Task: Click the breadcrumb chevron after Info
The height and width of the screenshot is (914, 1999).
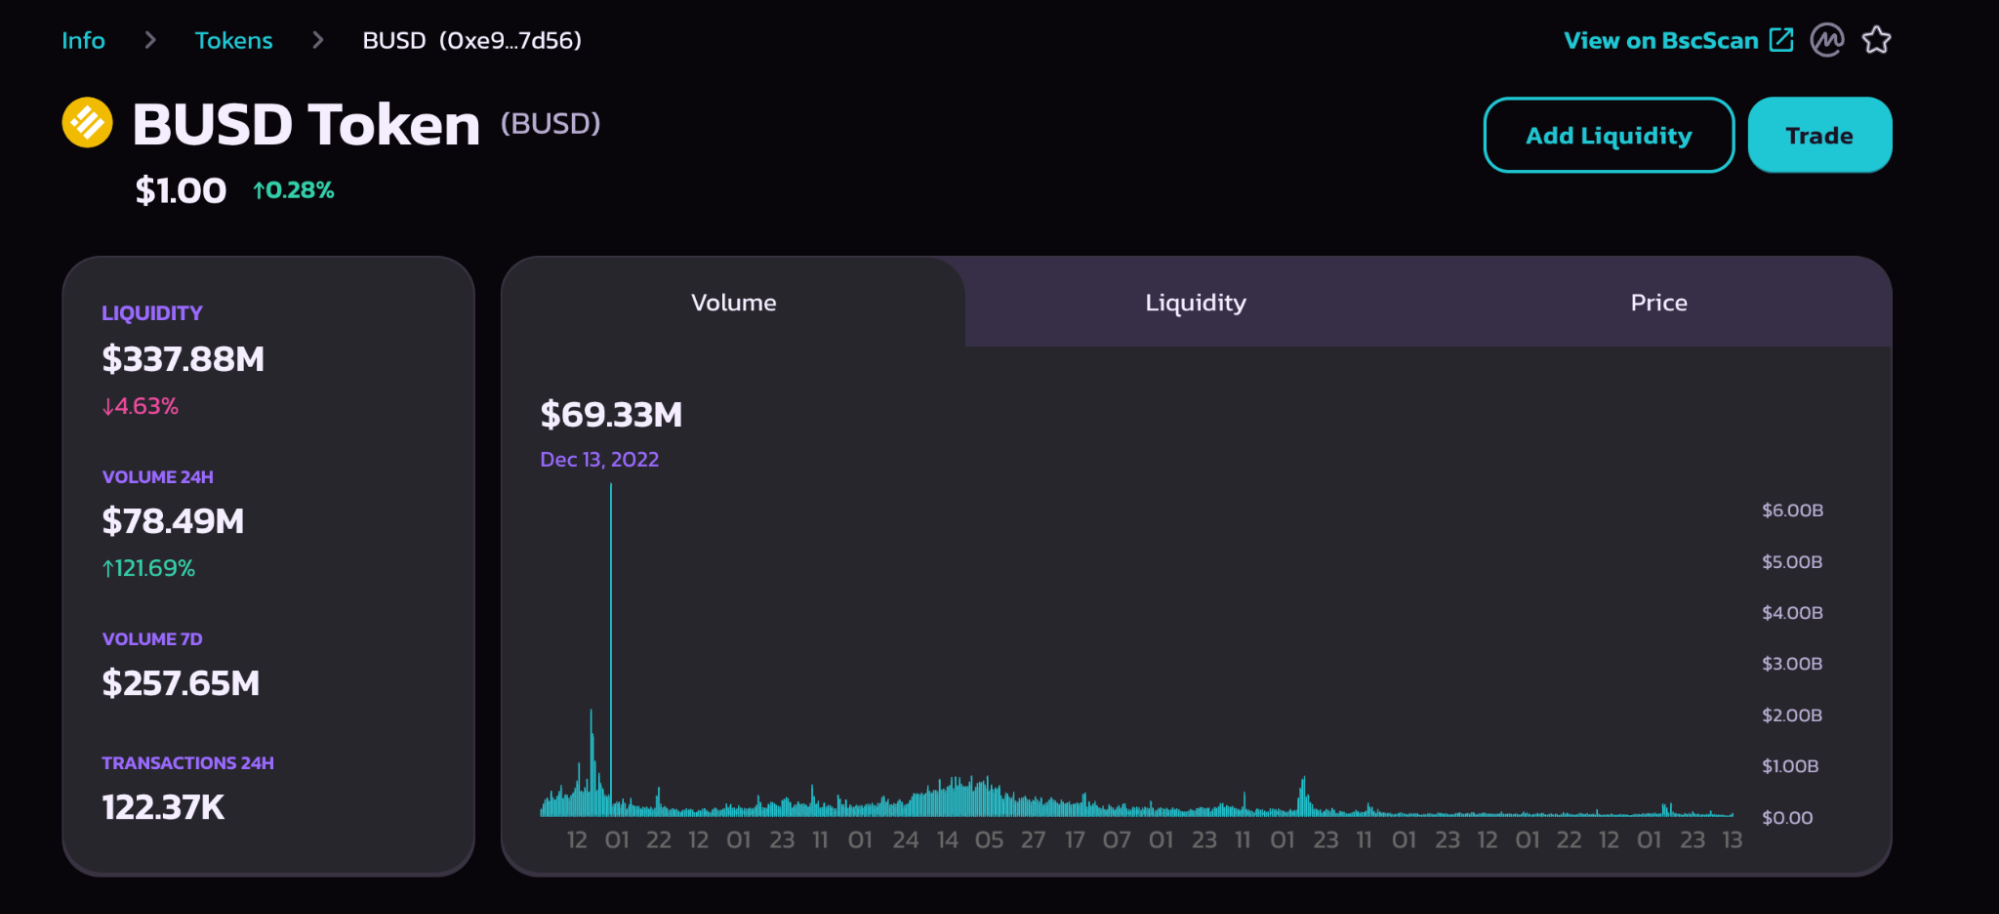Action: [x=150, y=40]
